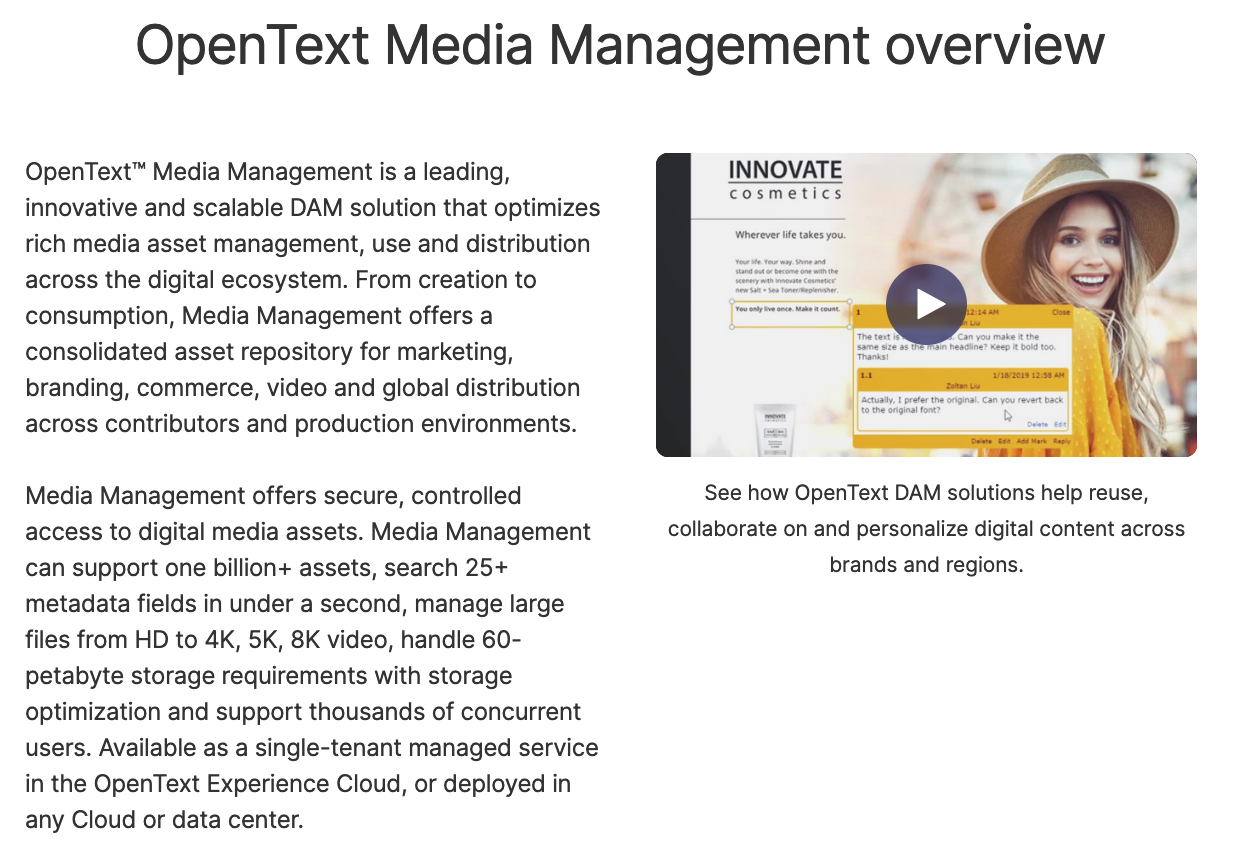The height and width of the screenshot is (863, 1237).
Task: Click the 'Actually, I prefer the original' reply text
Action: tap(960, 405)
